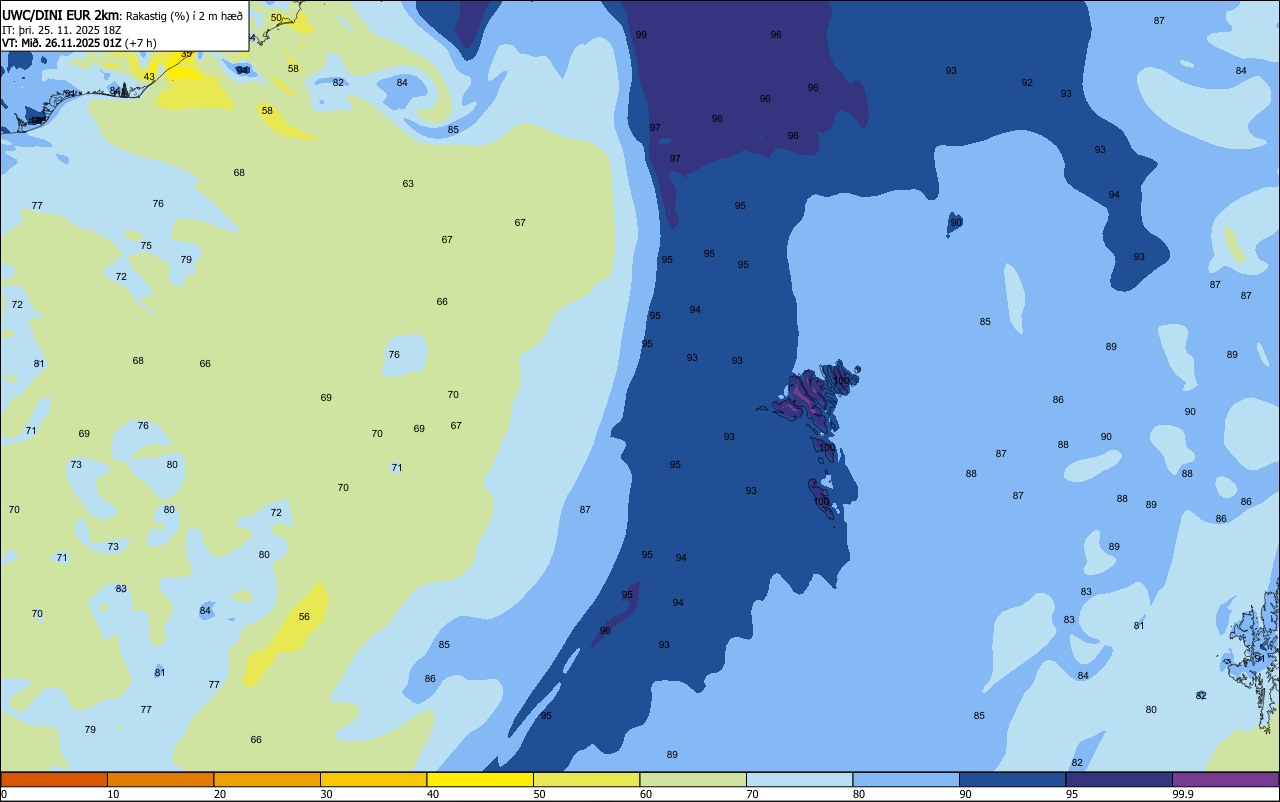Pick the 90–95 dark blue legend swatch
The image size is (1280, 802).
point(1012,779)
